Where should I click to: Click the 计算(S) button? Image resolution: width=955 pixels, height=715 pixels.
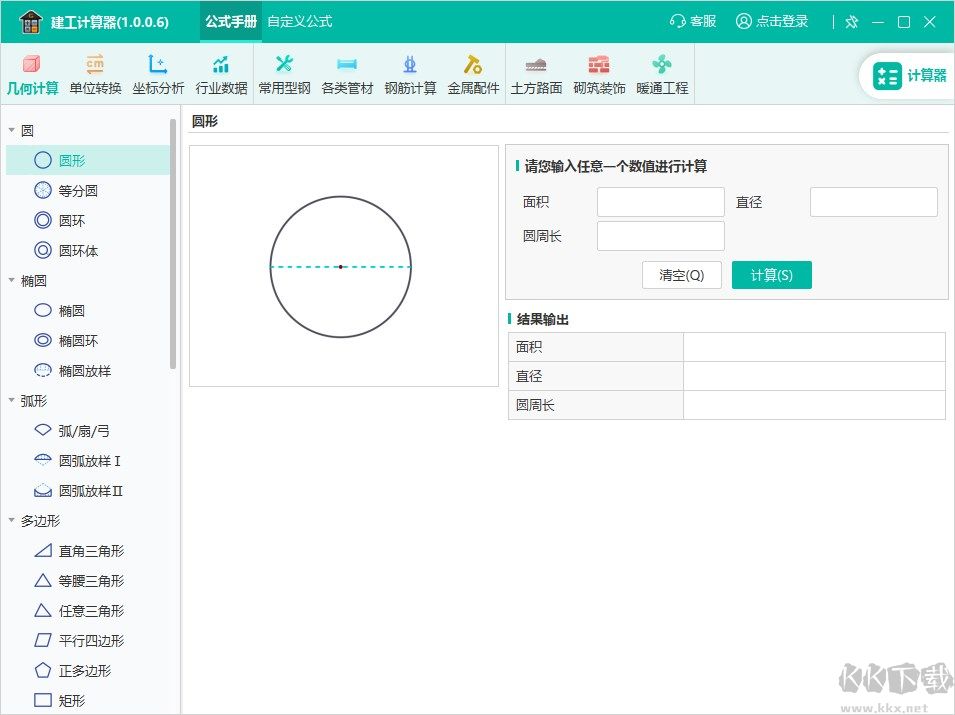click(771, 274)
